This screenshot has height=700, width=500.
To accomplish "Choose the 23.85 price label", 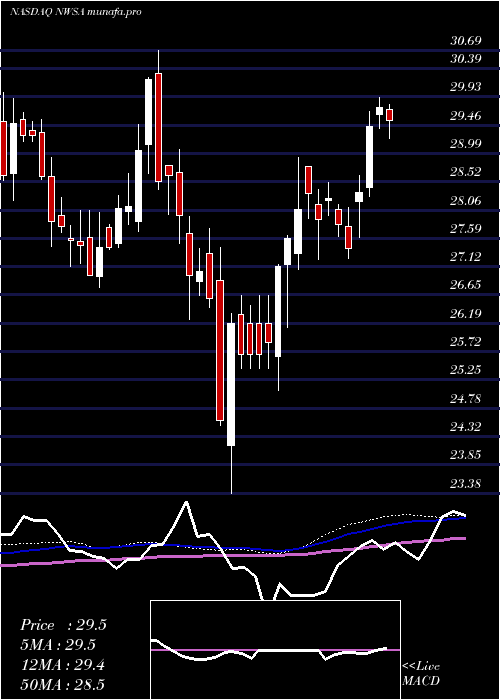I will pos(466,455).
